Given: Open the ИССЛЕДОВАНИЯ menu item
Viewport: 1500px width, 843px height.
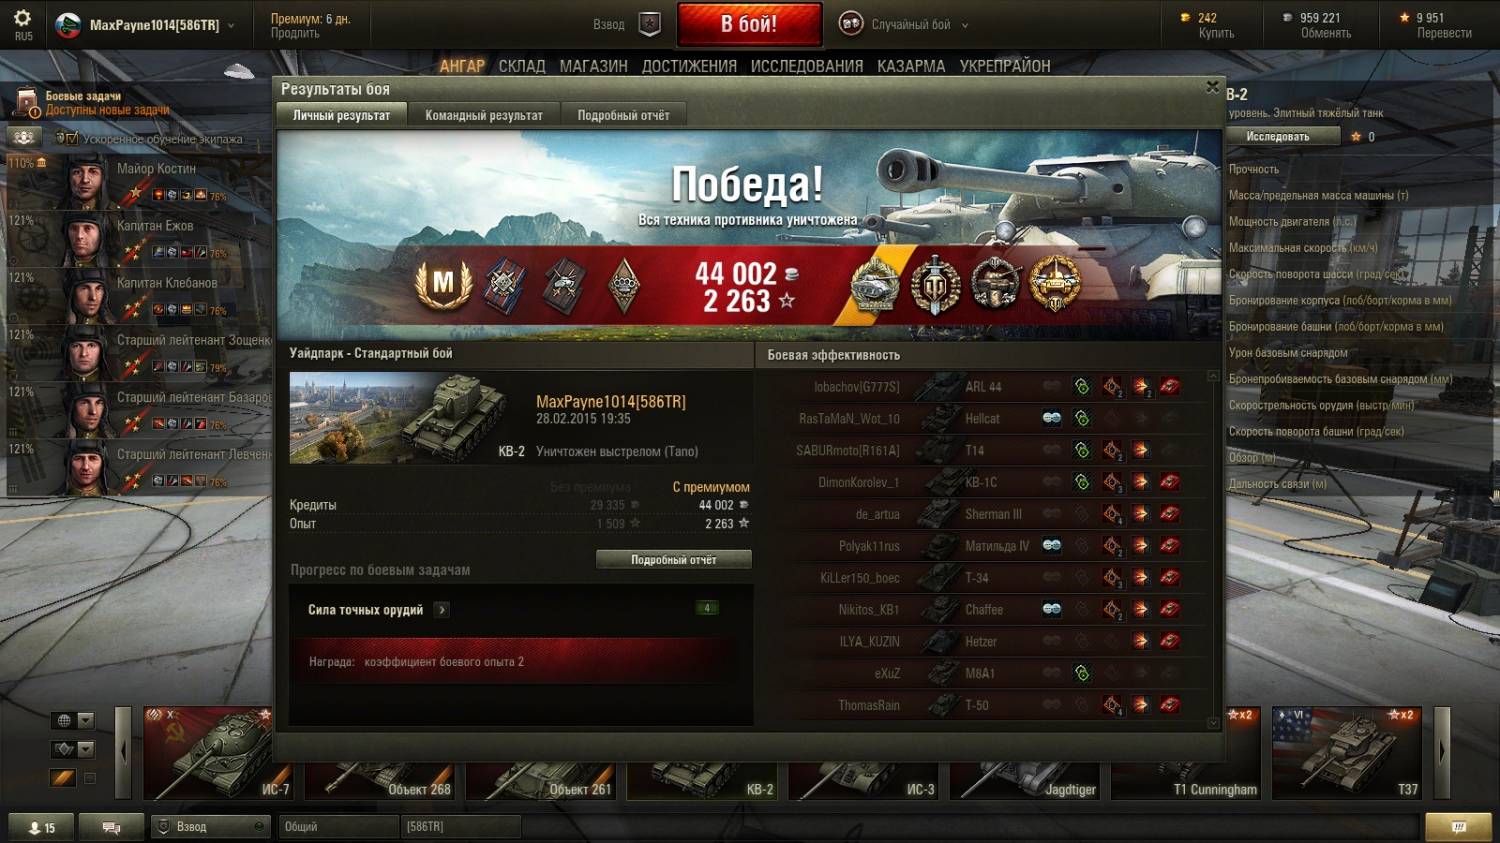Looking at the screenshot, I should point(807,66).
